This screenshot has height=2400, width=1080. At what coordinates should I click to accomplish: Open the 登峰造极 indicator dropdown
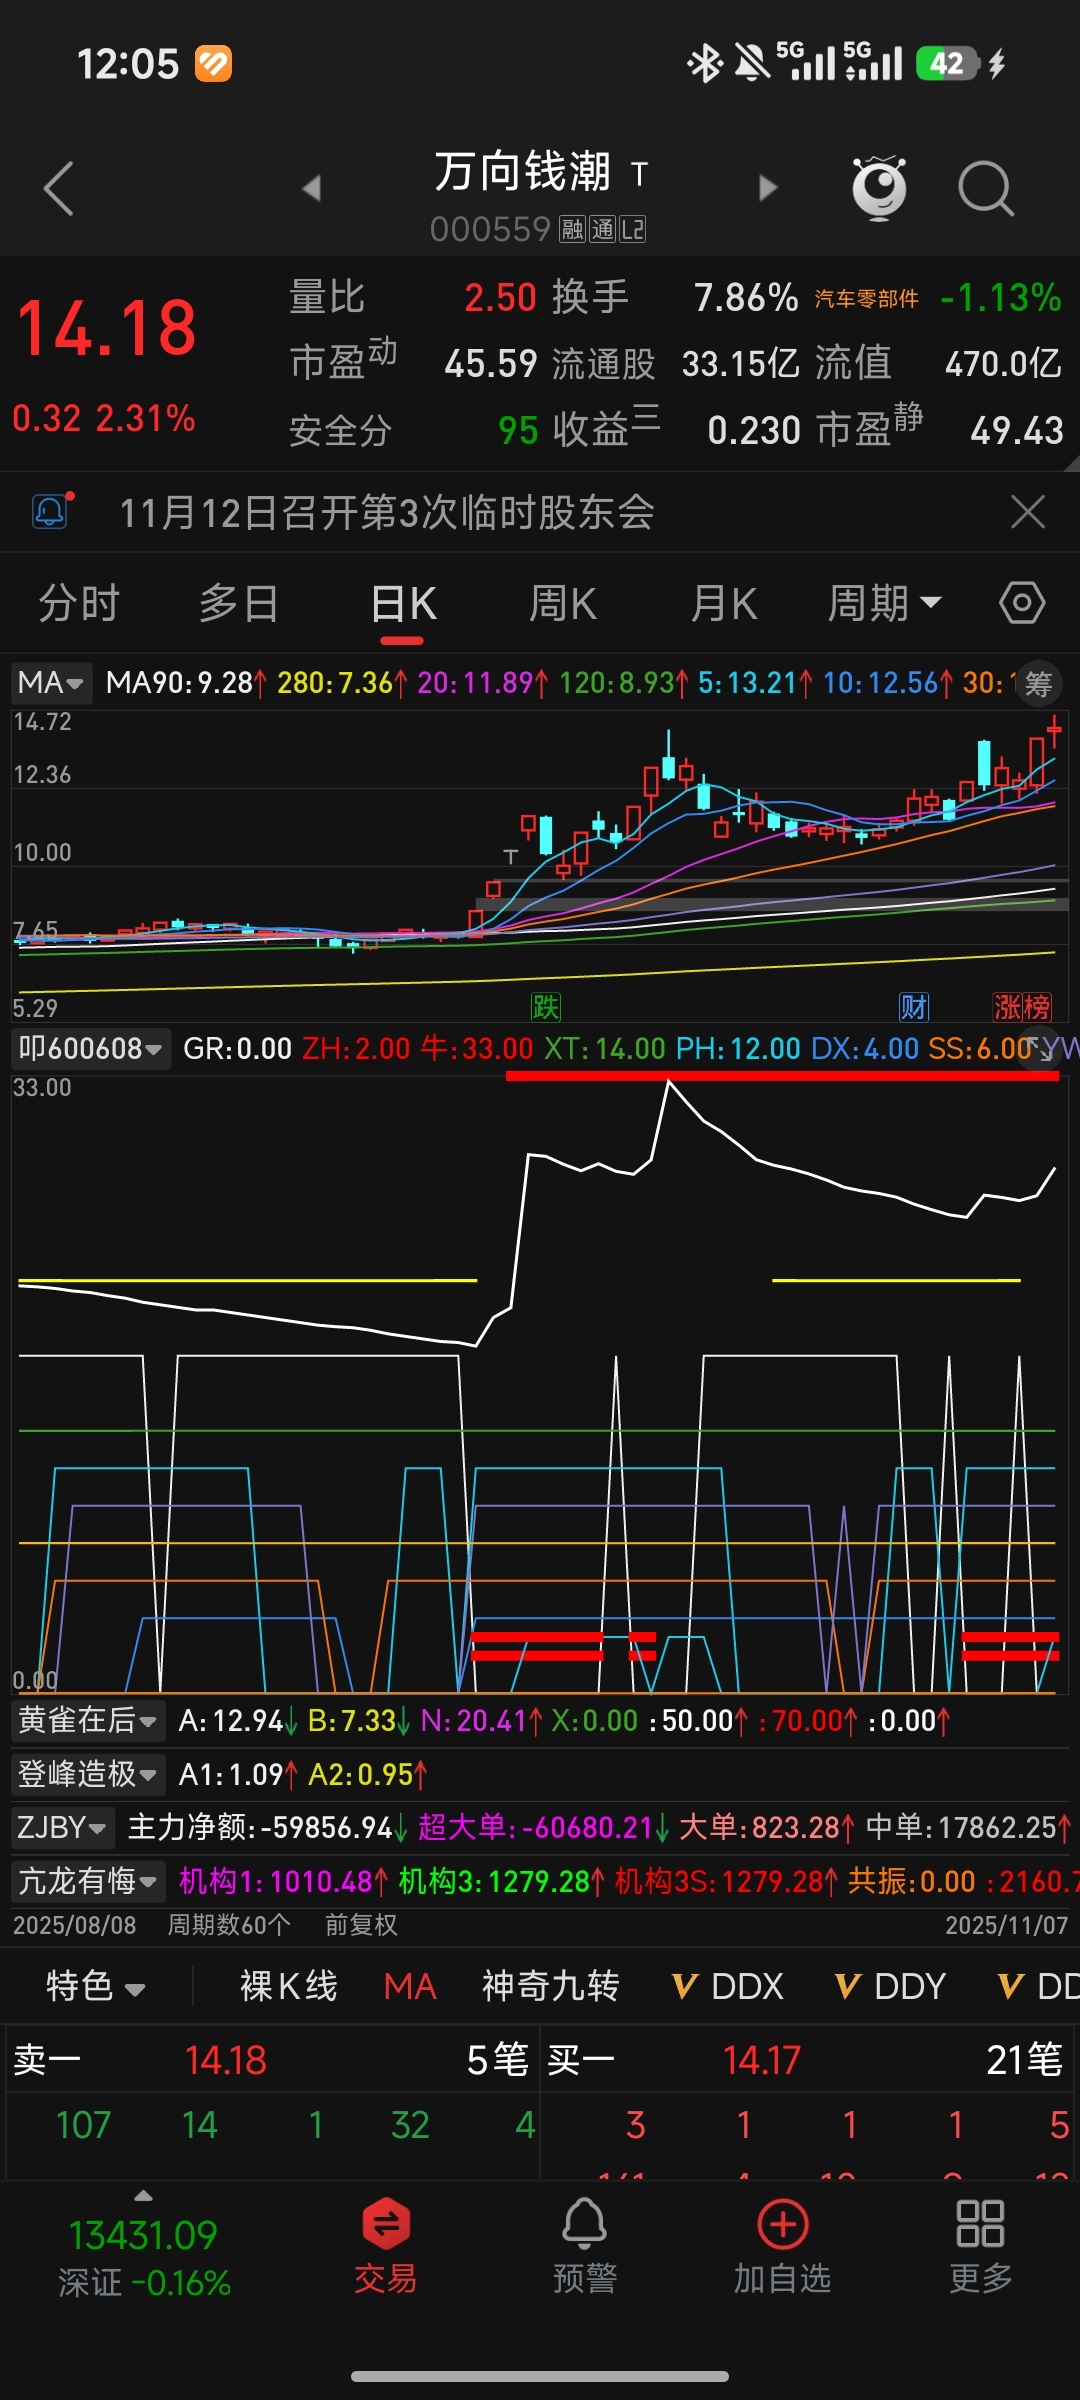(x=89, y=1774)
